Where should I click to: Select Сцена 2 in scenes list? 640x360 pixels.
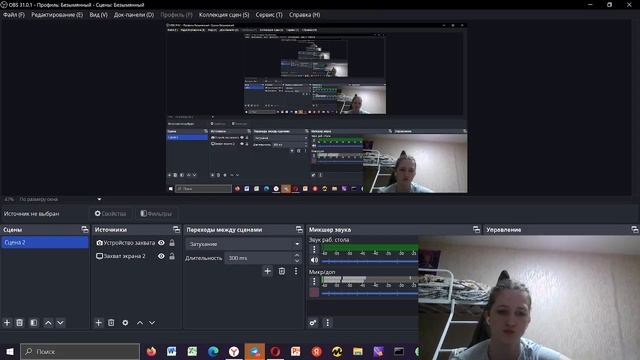pos(44,242)
